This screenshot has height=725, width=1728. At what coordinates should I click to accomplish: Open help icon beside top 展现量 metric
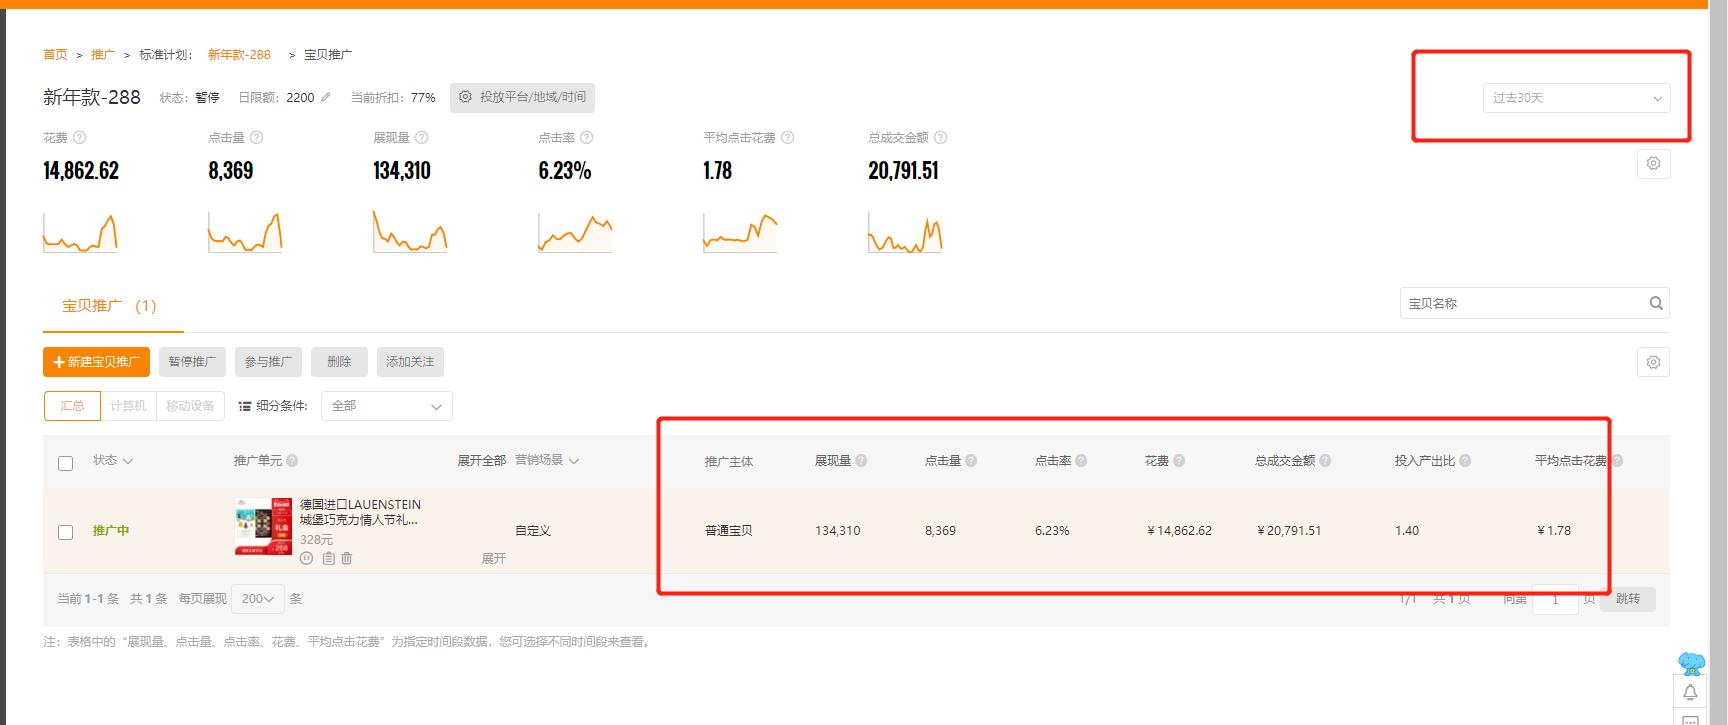click(422, 138)
